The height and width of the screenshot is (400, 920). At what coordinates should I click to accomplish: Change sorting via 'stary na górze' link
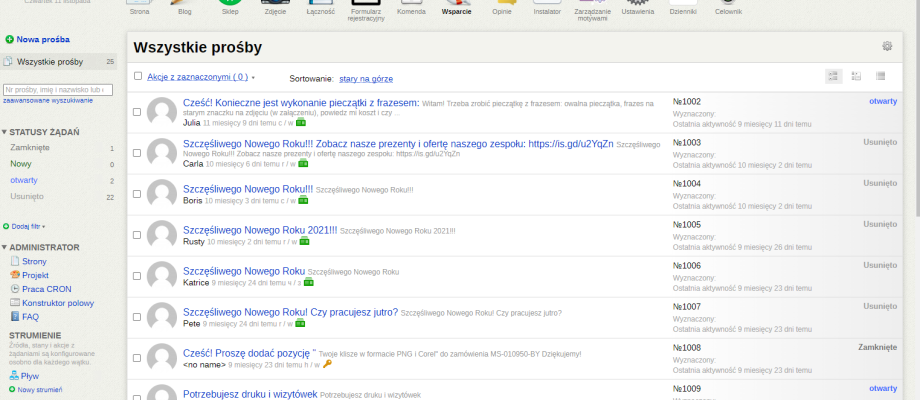pos(367,77)
